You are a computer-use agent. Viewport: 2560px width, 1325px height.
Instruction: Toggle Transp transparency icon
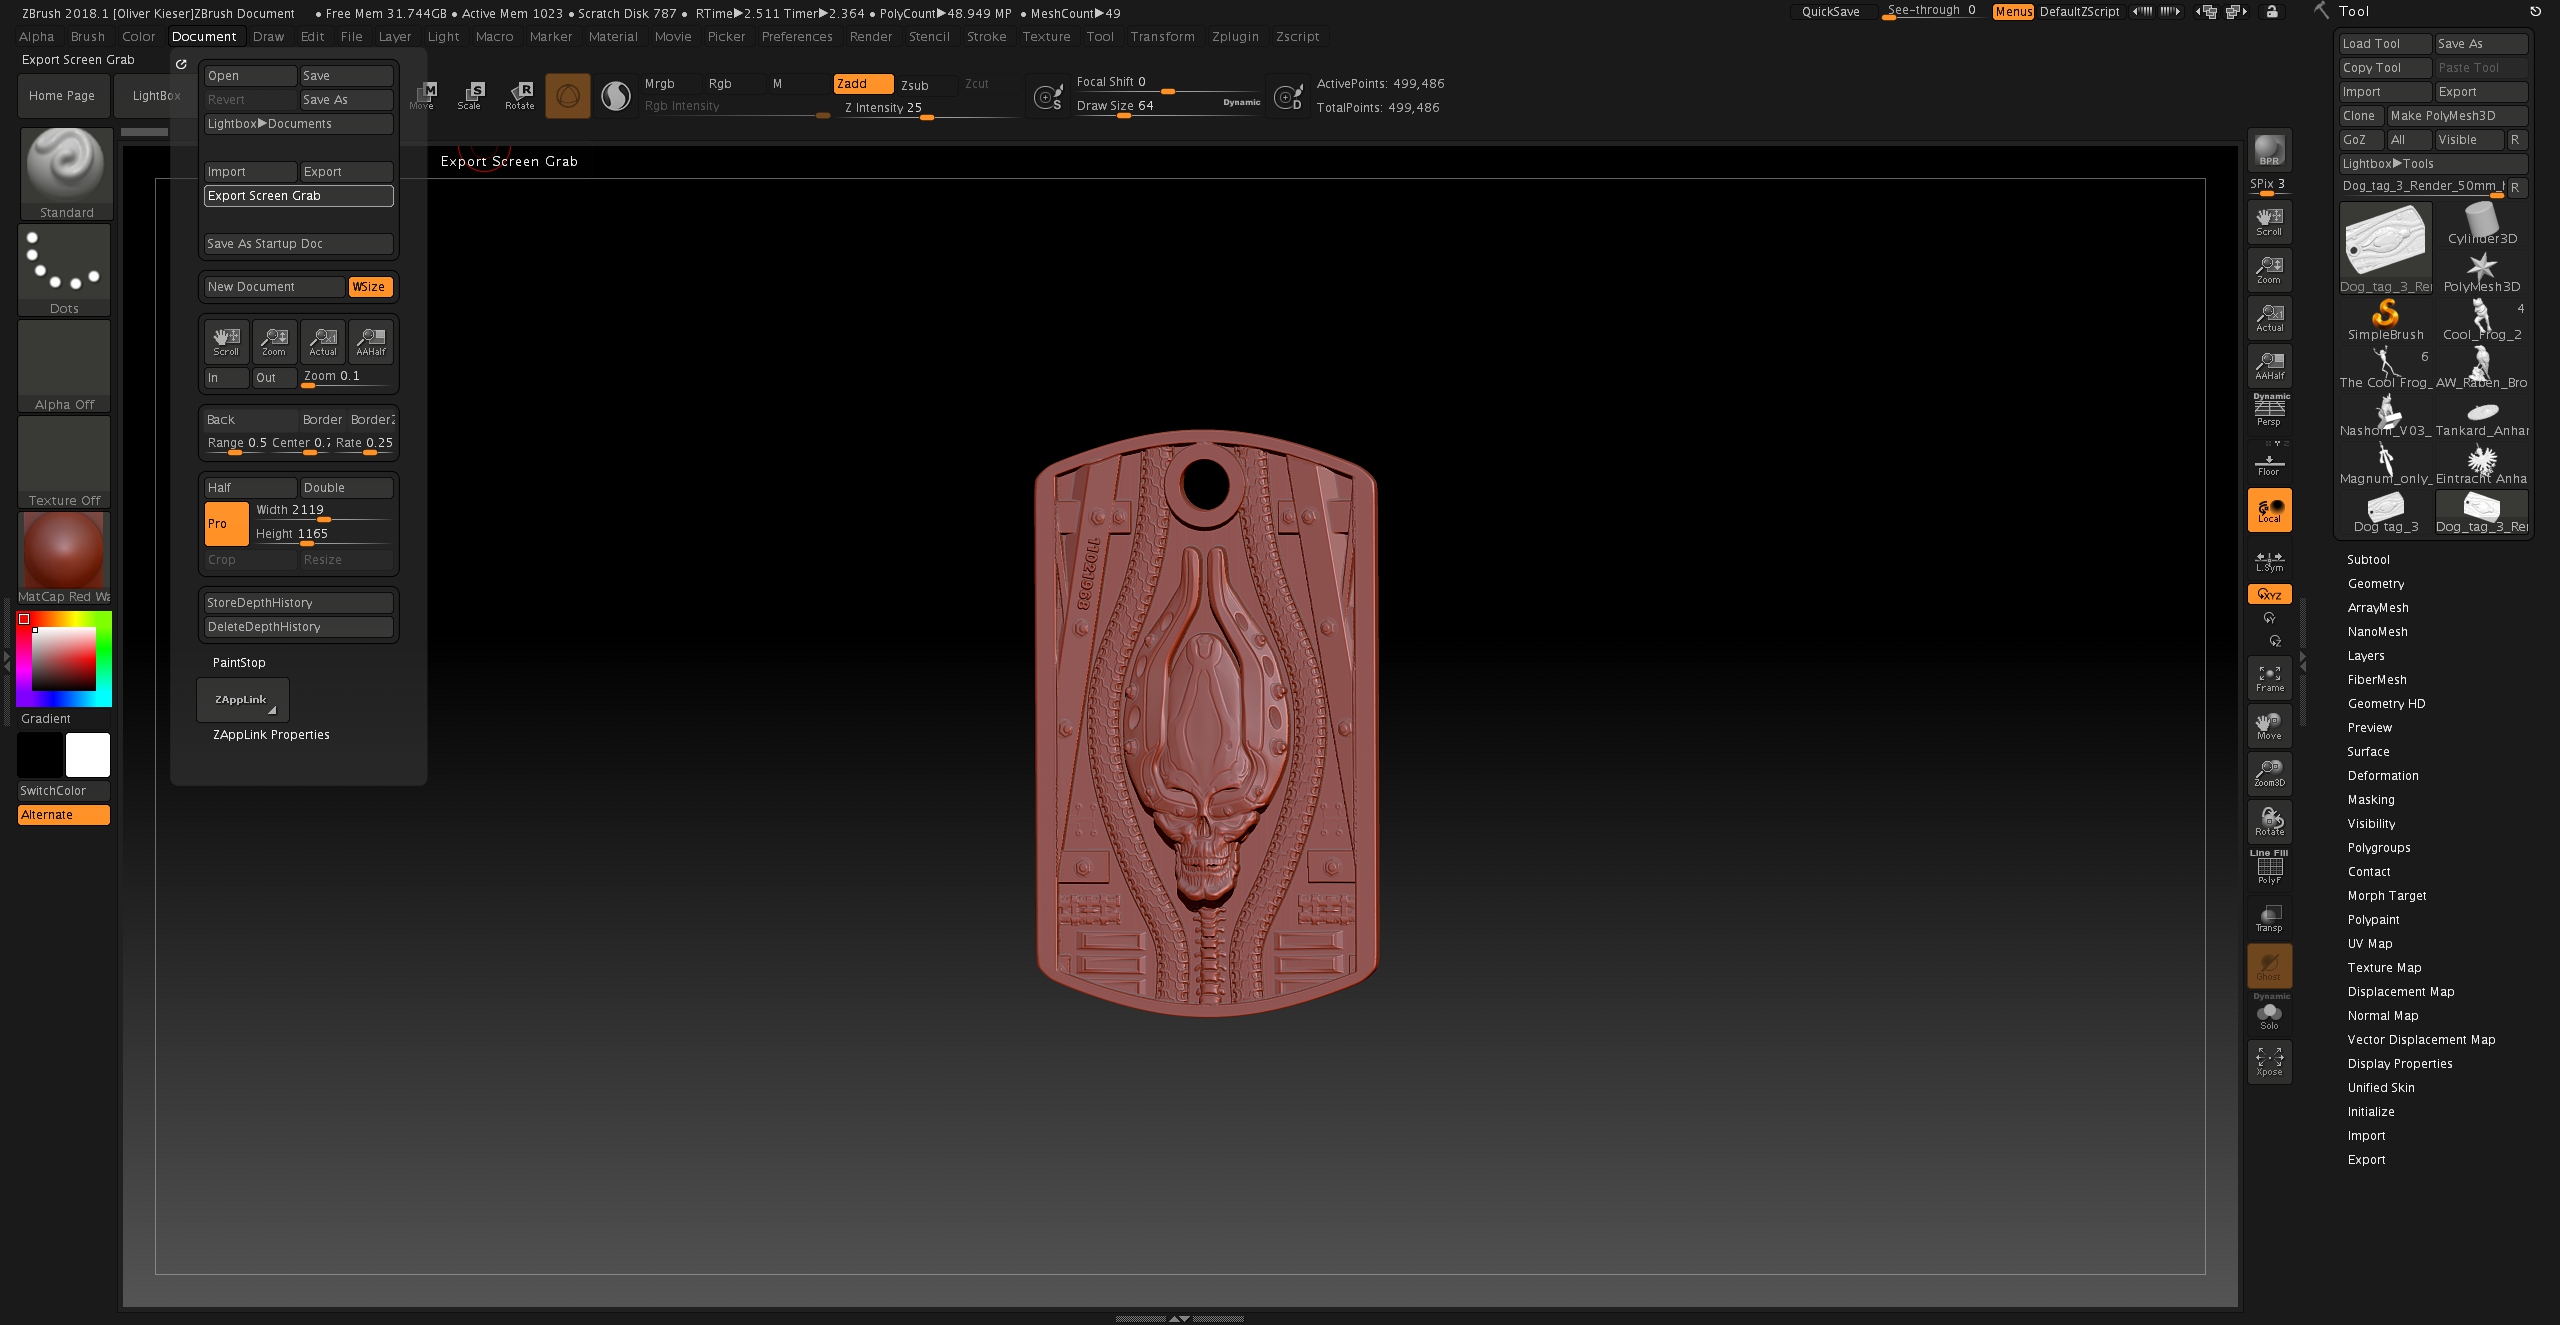(2269, 918)
